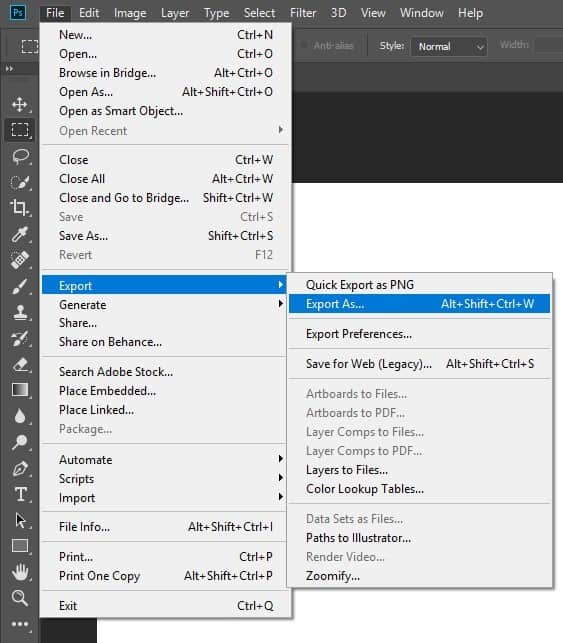Select the Path Selection tool
The image size is (563, 643).
(20, 520)
